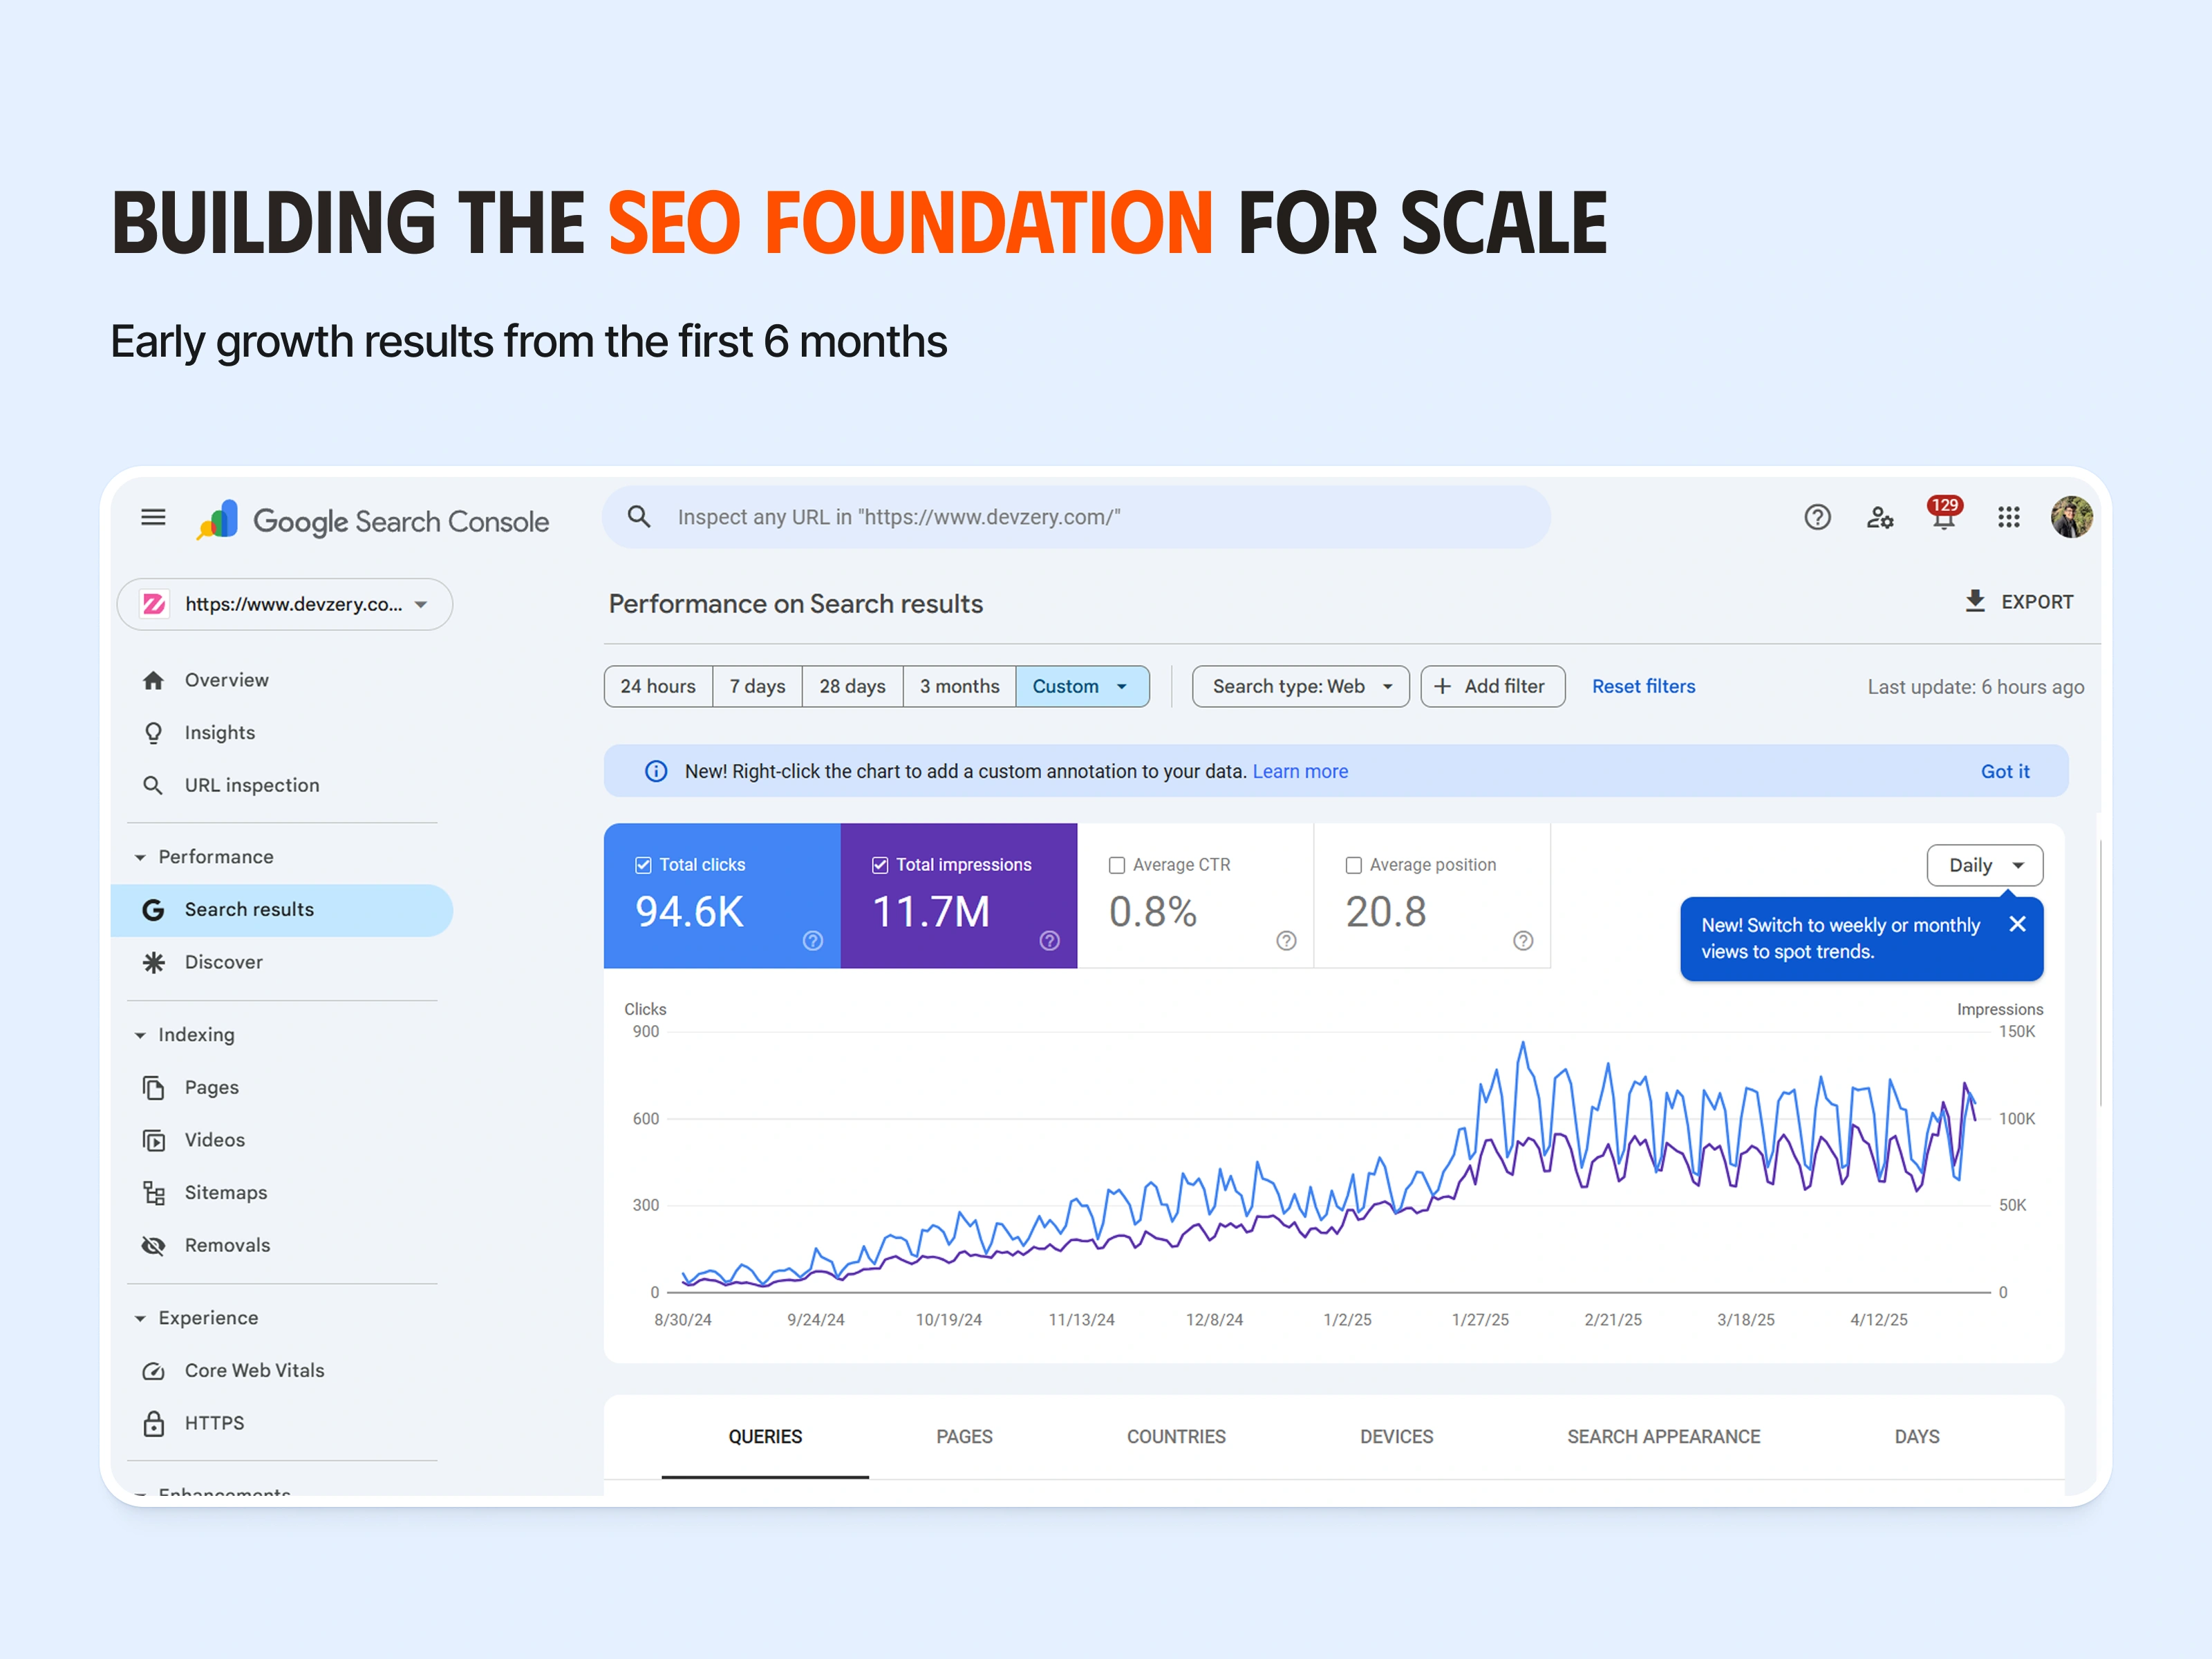Open the Search type: Web dropdown
This screenshot has height=1659, width=2212.
pyautogui.click(x=1300, y=686)
